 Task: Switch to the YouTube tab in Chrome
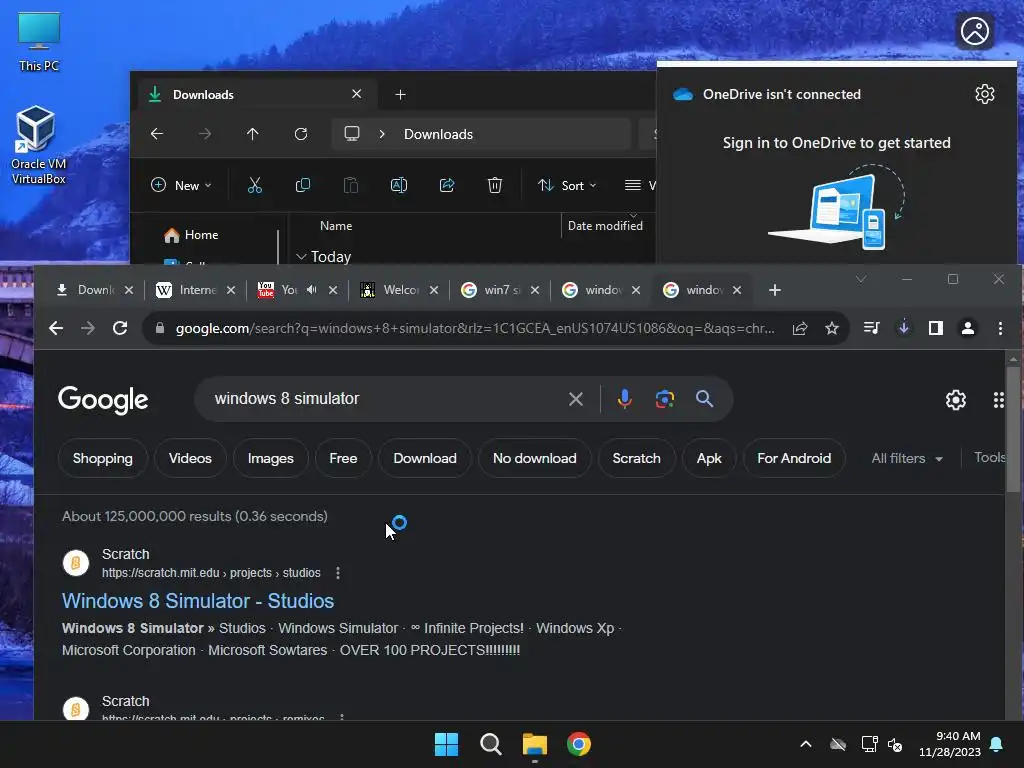(281, 290)
